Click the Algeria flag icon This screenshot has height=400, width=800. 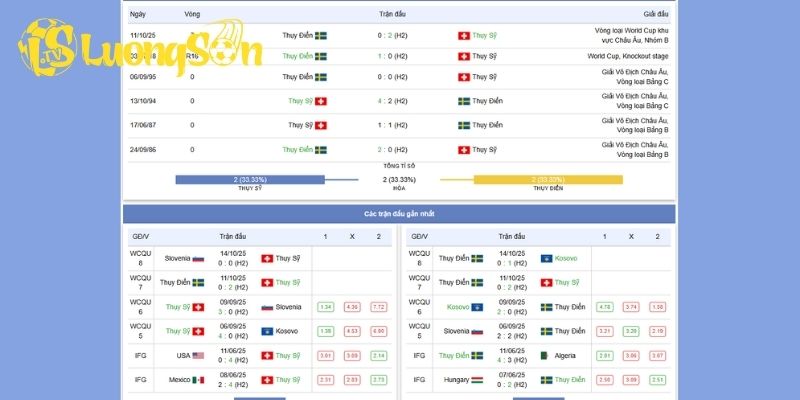tap(546, 355)
